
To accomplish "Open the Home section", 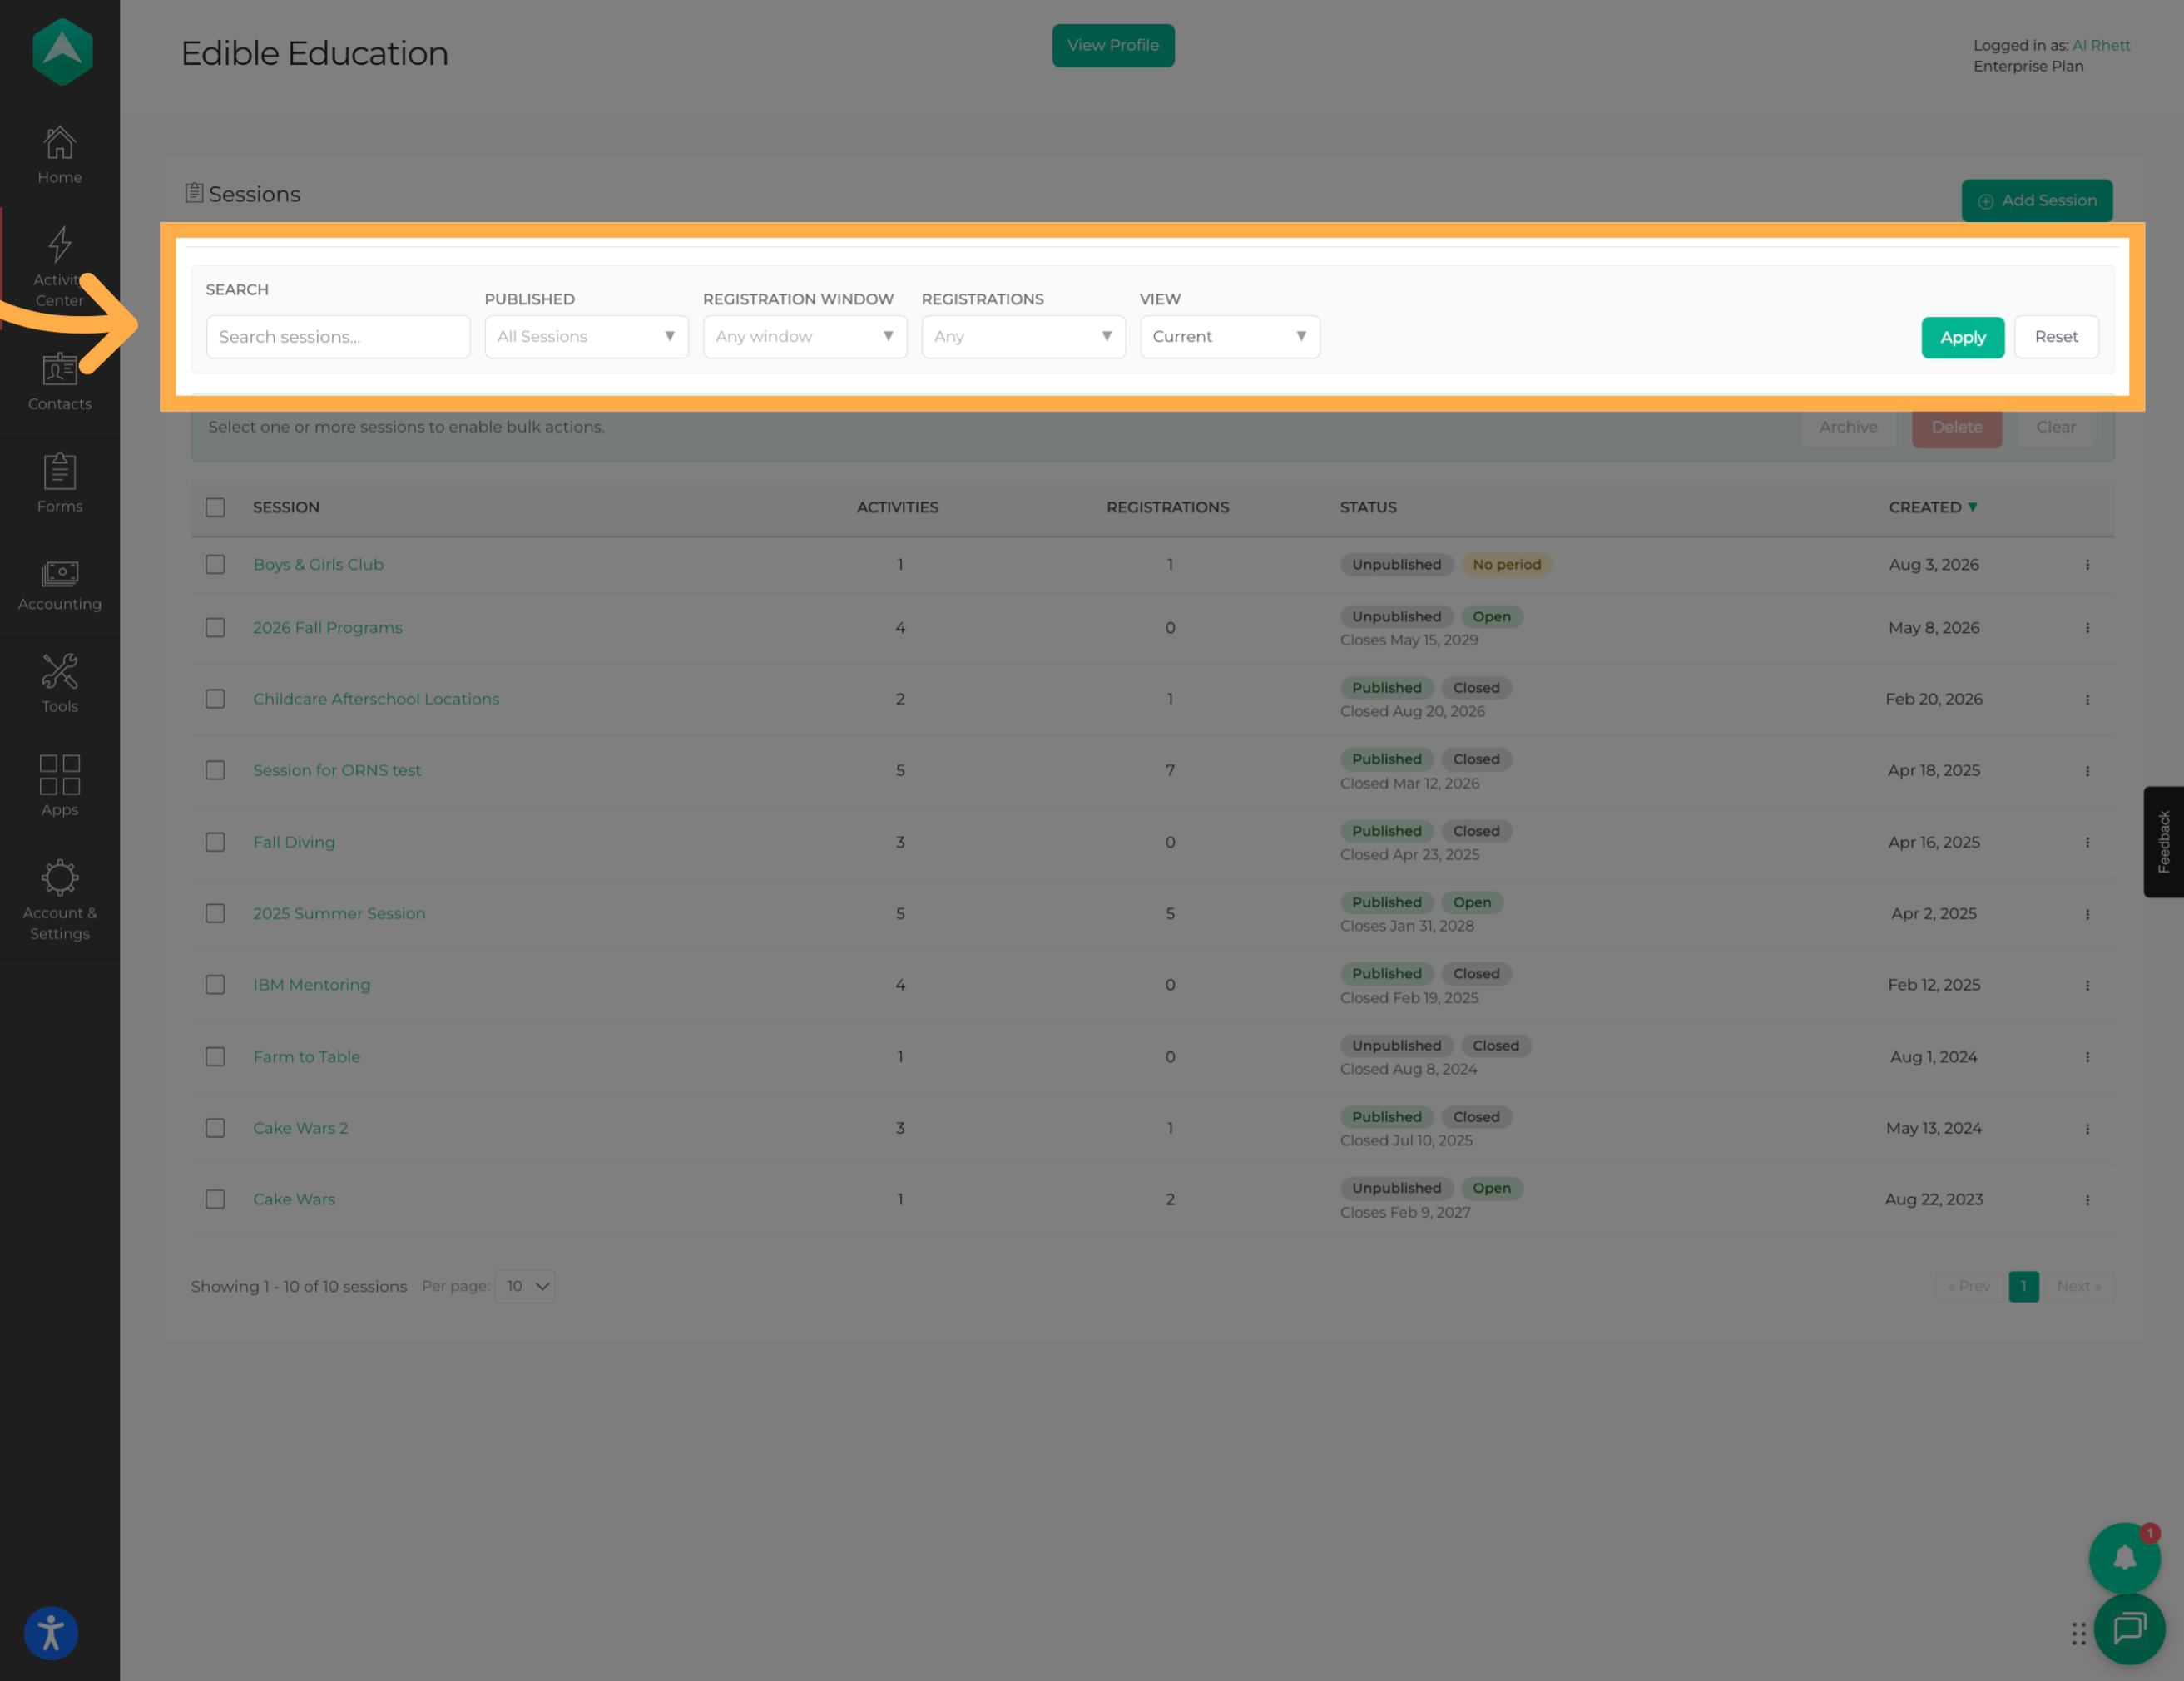I will click(60, 156).
